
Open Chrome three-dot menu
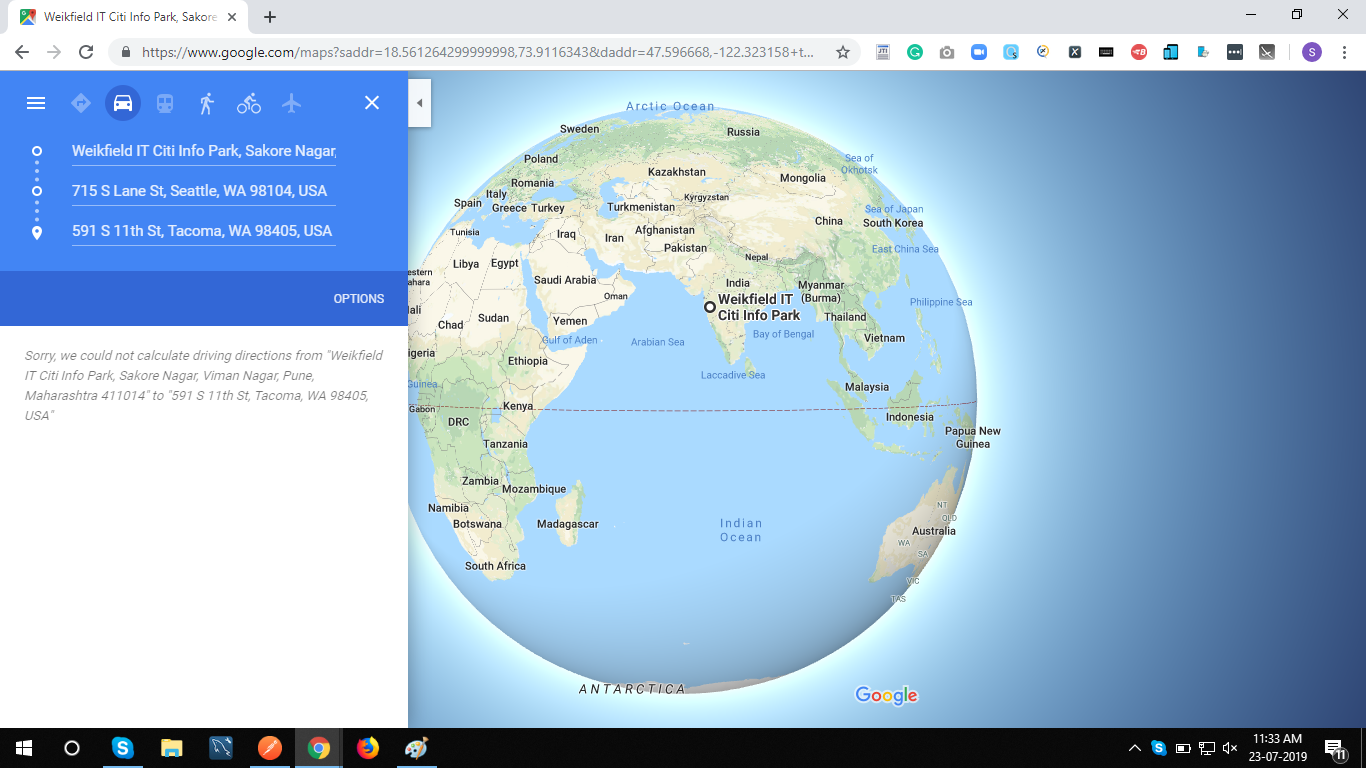[1344, 52]
